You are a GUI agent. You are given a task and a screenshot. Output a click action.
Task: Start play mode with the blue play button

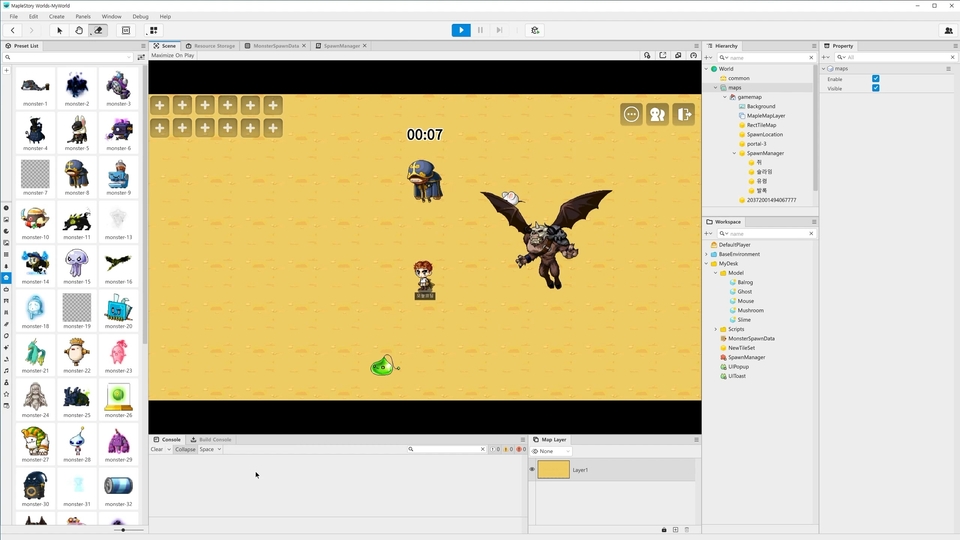(x=461, y=30)
